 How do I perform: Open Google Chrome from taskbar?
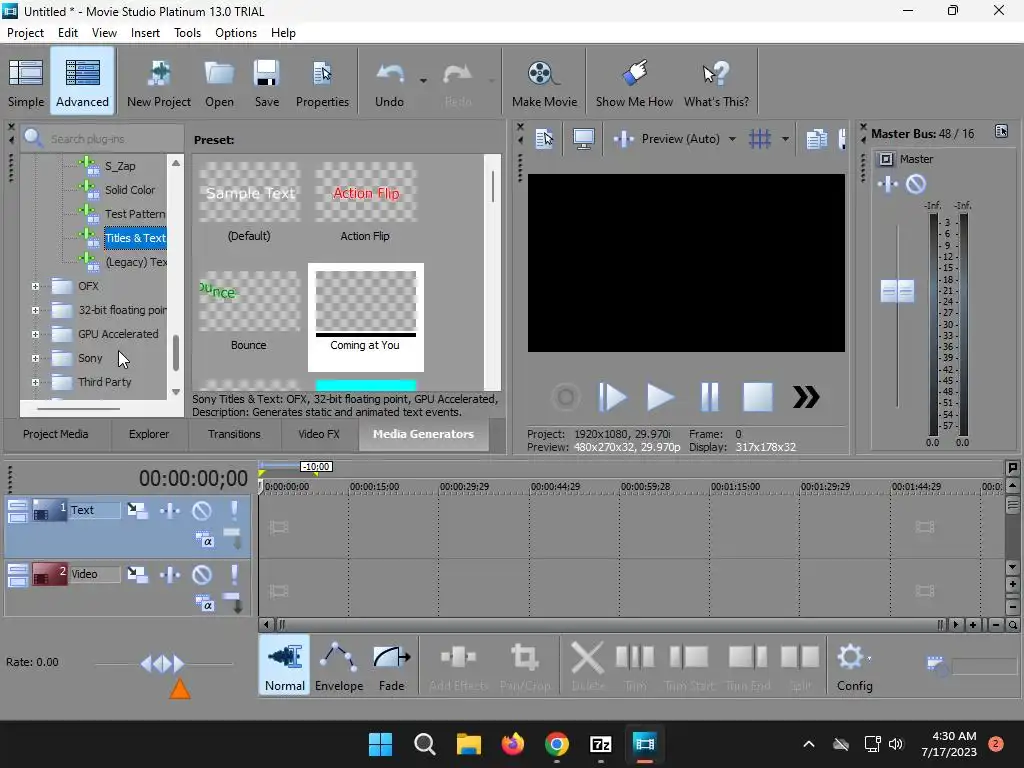(556, 744)
